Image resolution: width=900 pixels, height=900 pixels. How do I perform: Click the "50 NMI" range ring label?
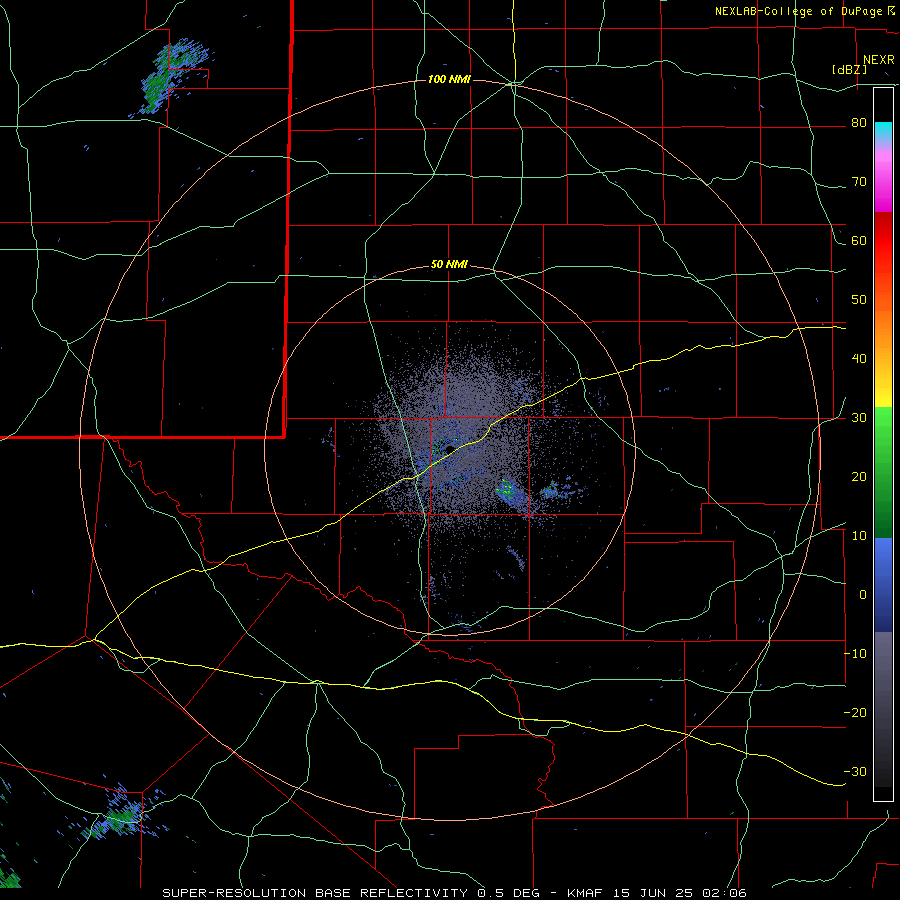[x=449, y=265]
